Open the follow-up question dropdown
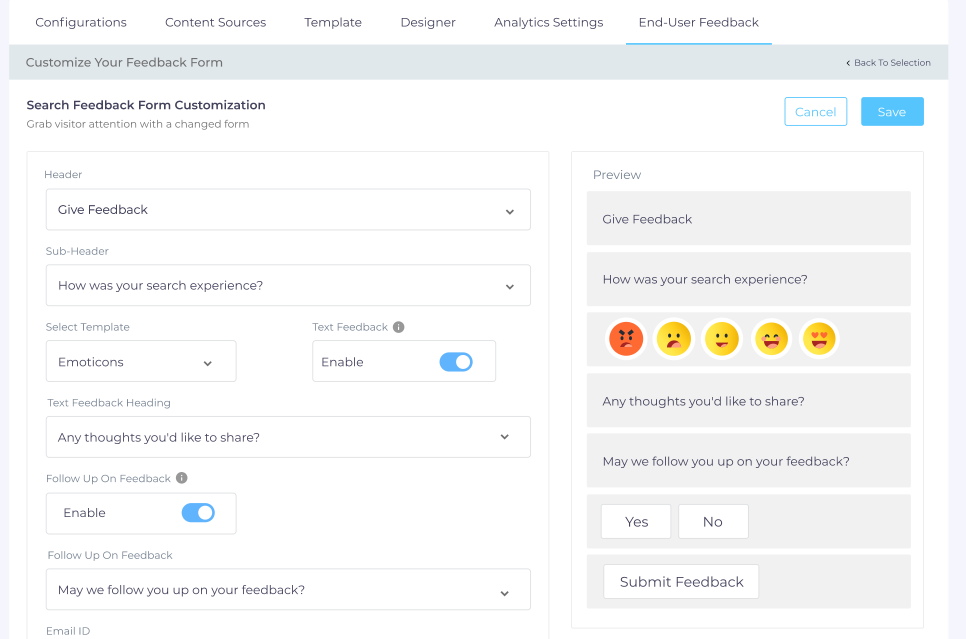The height and width of the screenshot is (639, 966). [288, 590]
